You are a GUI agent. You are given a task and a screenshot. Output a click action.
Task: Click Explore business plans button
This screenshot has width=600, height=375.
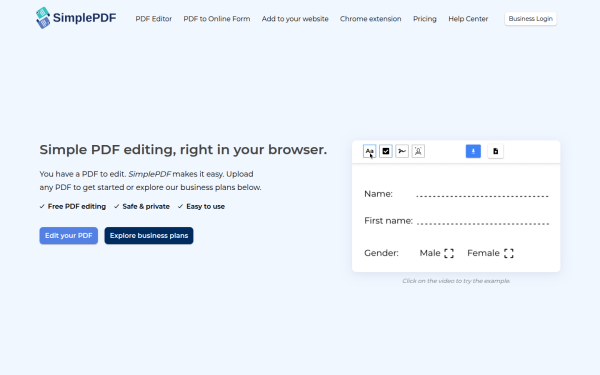pyautogui.click(x=149, y=236)
